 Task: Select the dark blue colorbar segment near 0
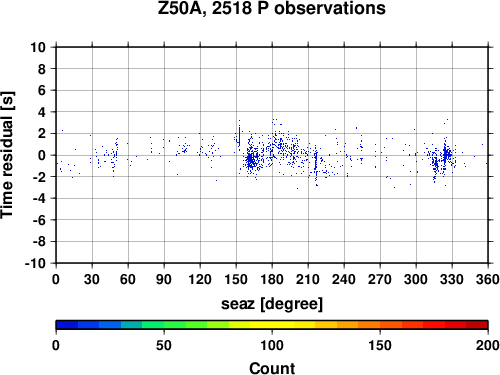pos(67,325)
